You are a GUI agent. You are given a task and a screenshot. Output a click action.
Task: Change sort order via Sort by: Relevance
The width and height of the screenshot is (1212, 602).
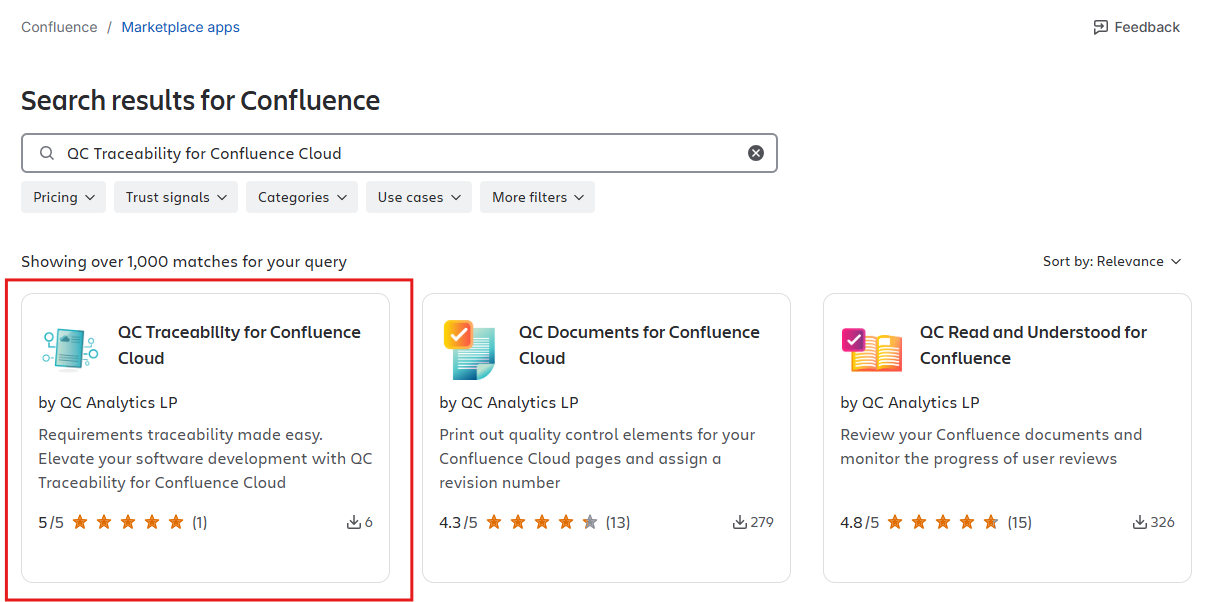click(1112, 261)
